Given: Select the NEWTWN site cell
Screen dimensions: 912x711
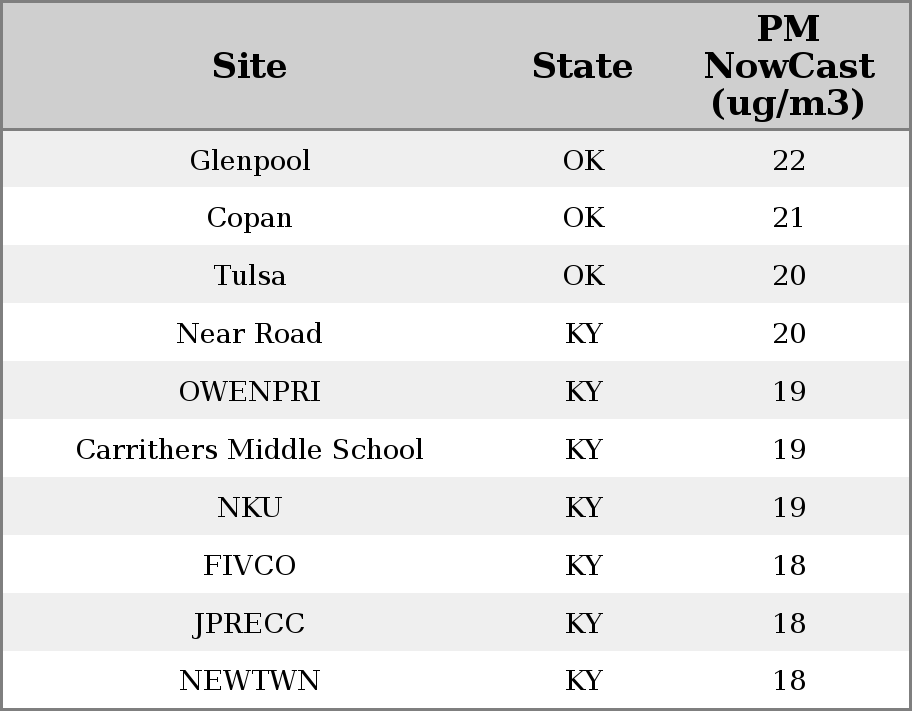Looking at the screenshot, I should coord(249,681).
